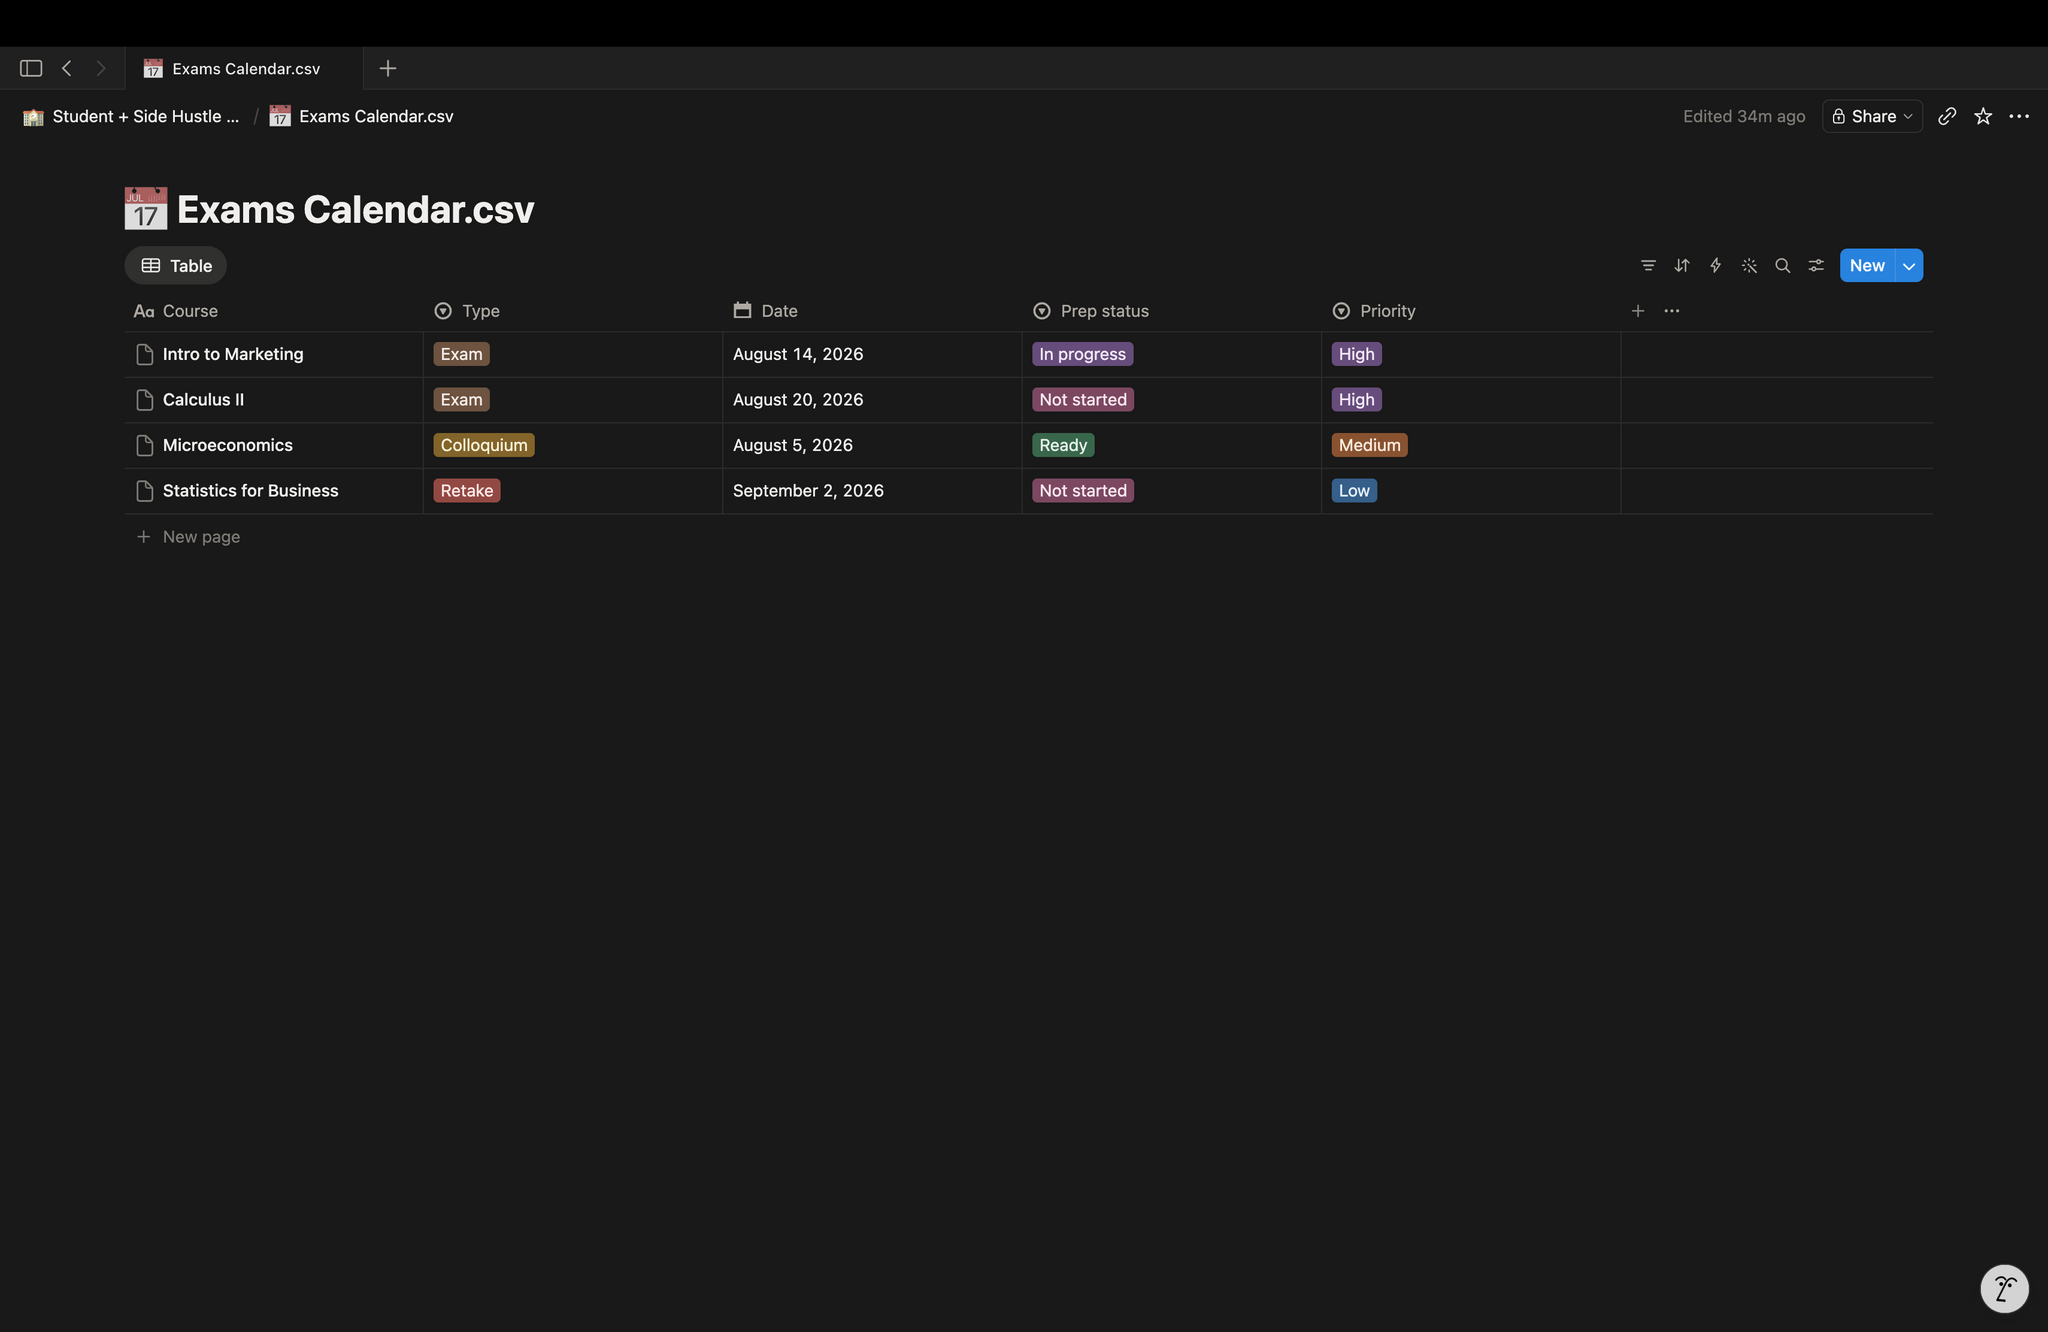2048x1332 pixels.
Task: Open the database filter icon
Action: [x=1648, y=266]
